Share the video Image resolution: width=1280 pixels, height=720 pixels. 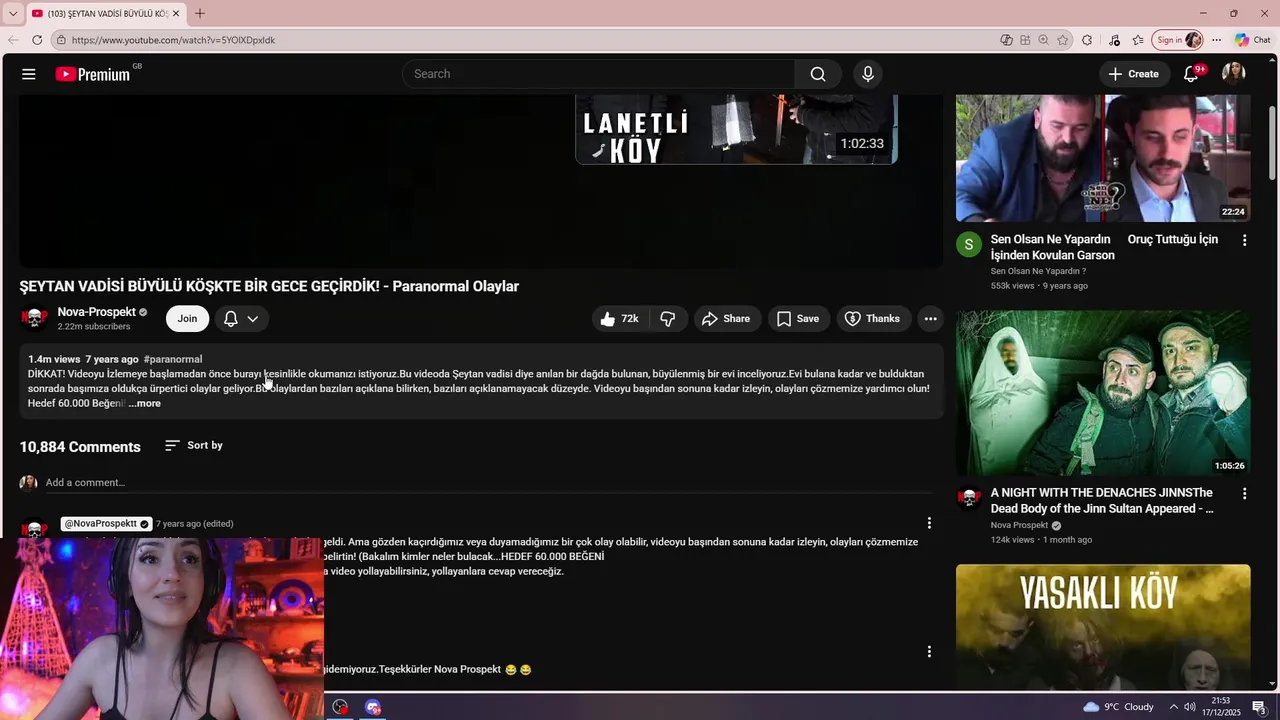pos(726,319)
